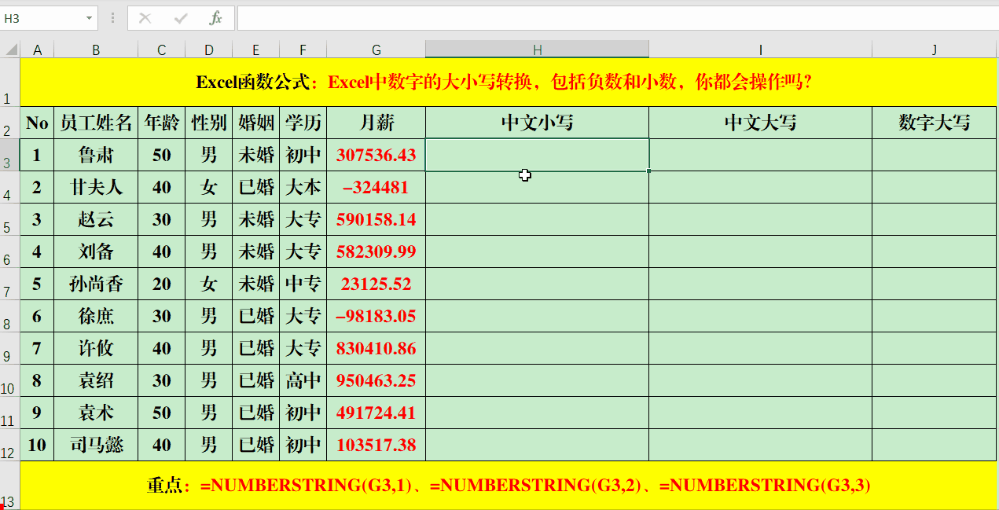Click the 中专 education cell
The height and width of the screenshot is (510, 999).
click(303, 284)
